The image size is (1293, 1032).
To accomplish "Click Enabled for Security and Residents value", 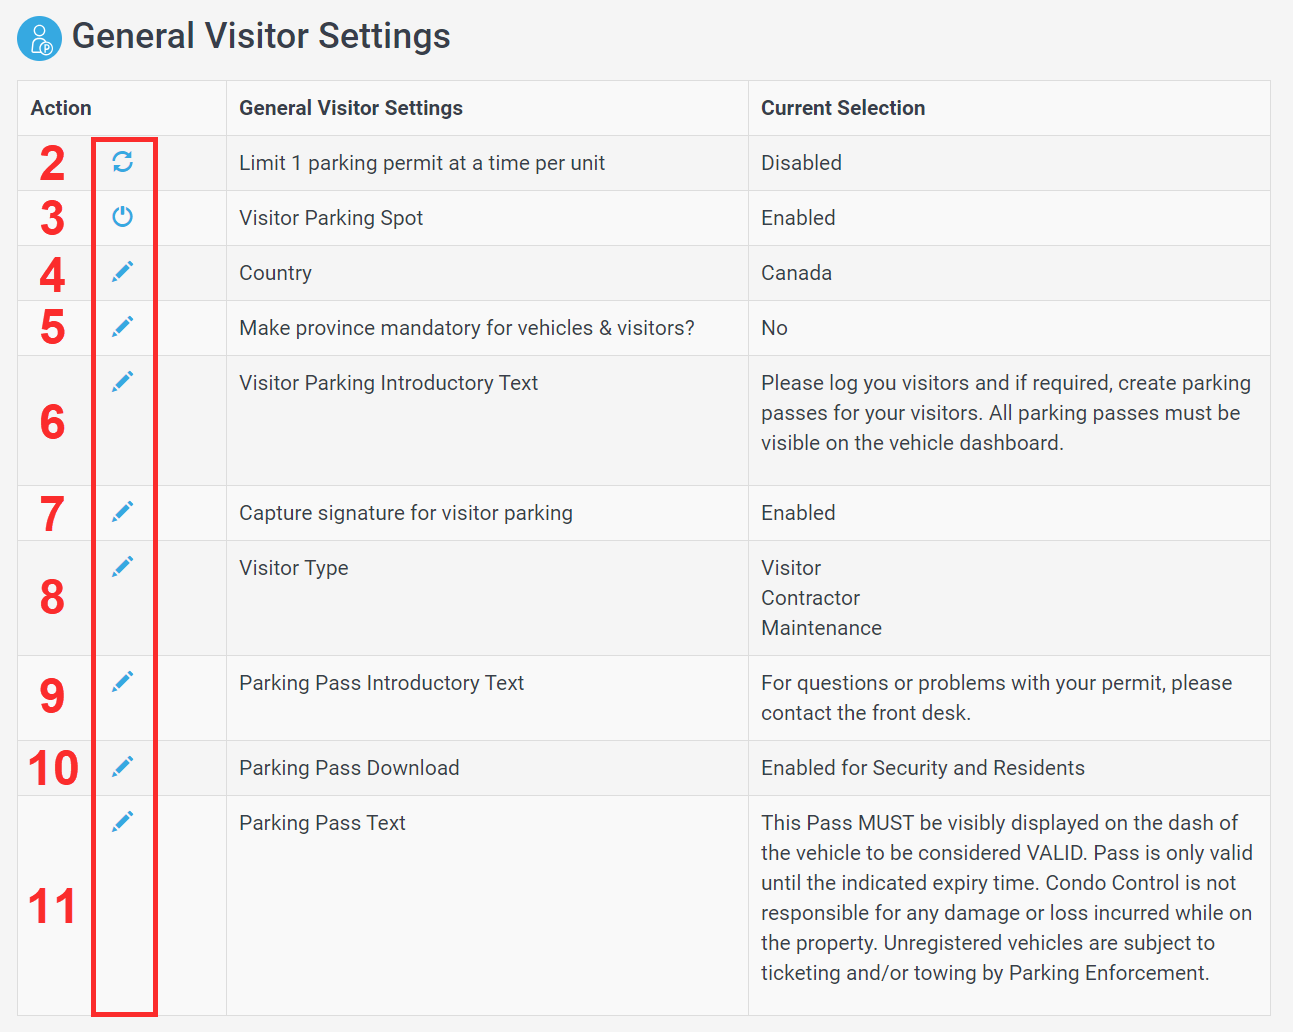I will tap(923, 768).
